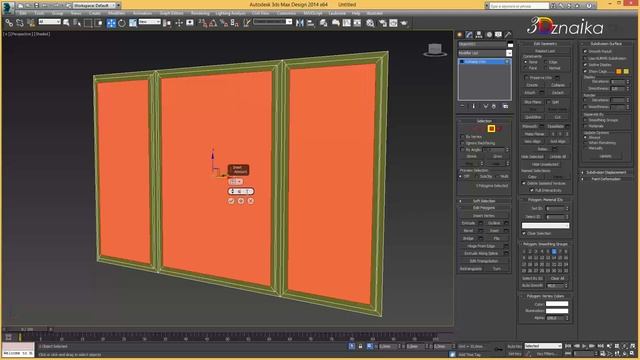Screen dimensions: 640x360
Task: Activate the Select and Move tool
Action: pyautogui.click(x=111, y=23)
